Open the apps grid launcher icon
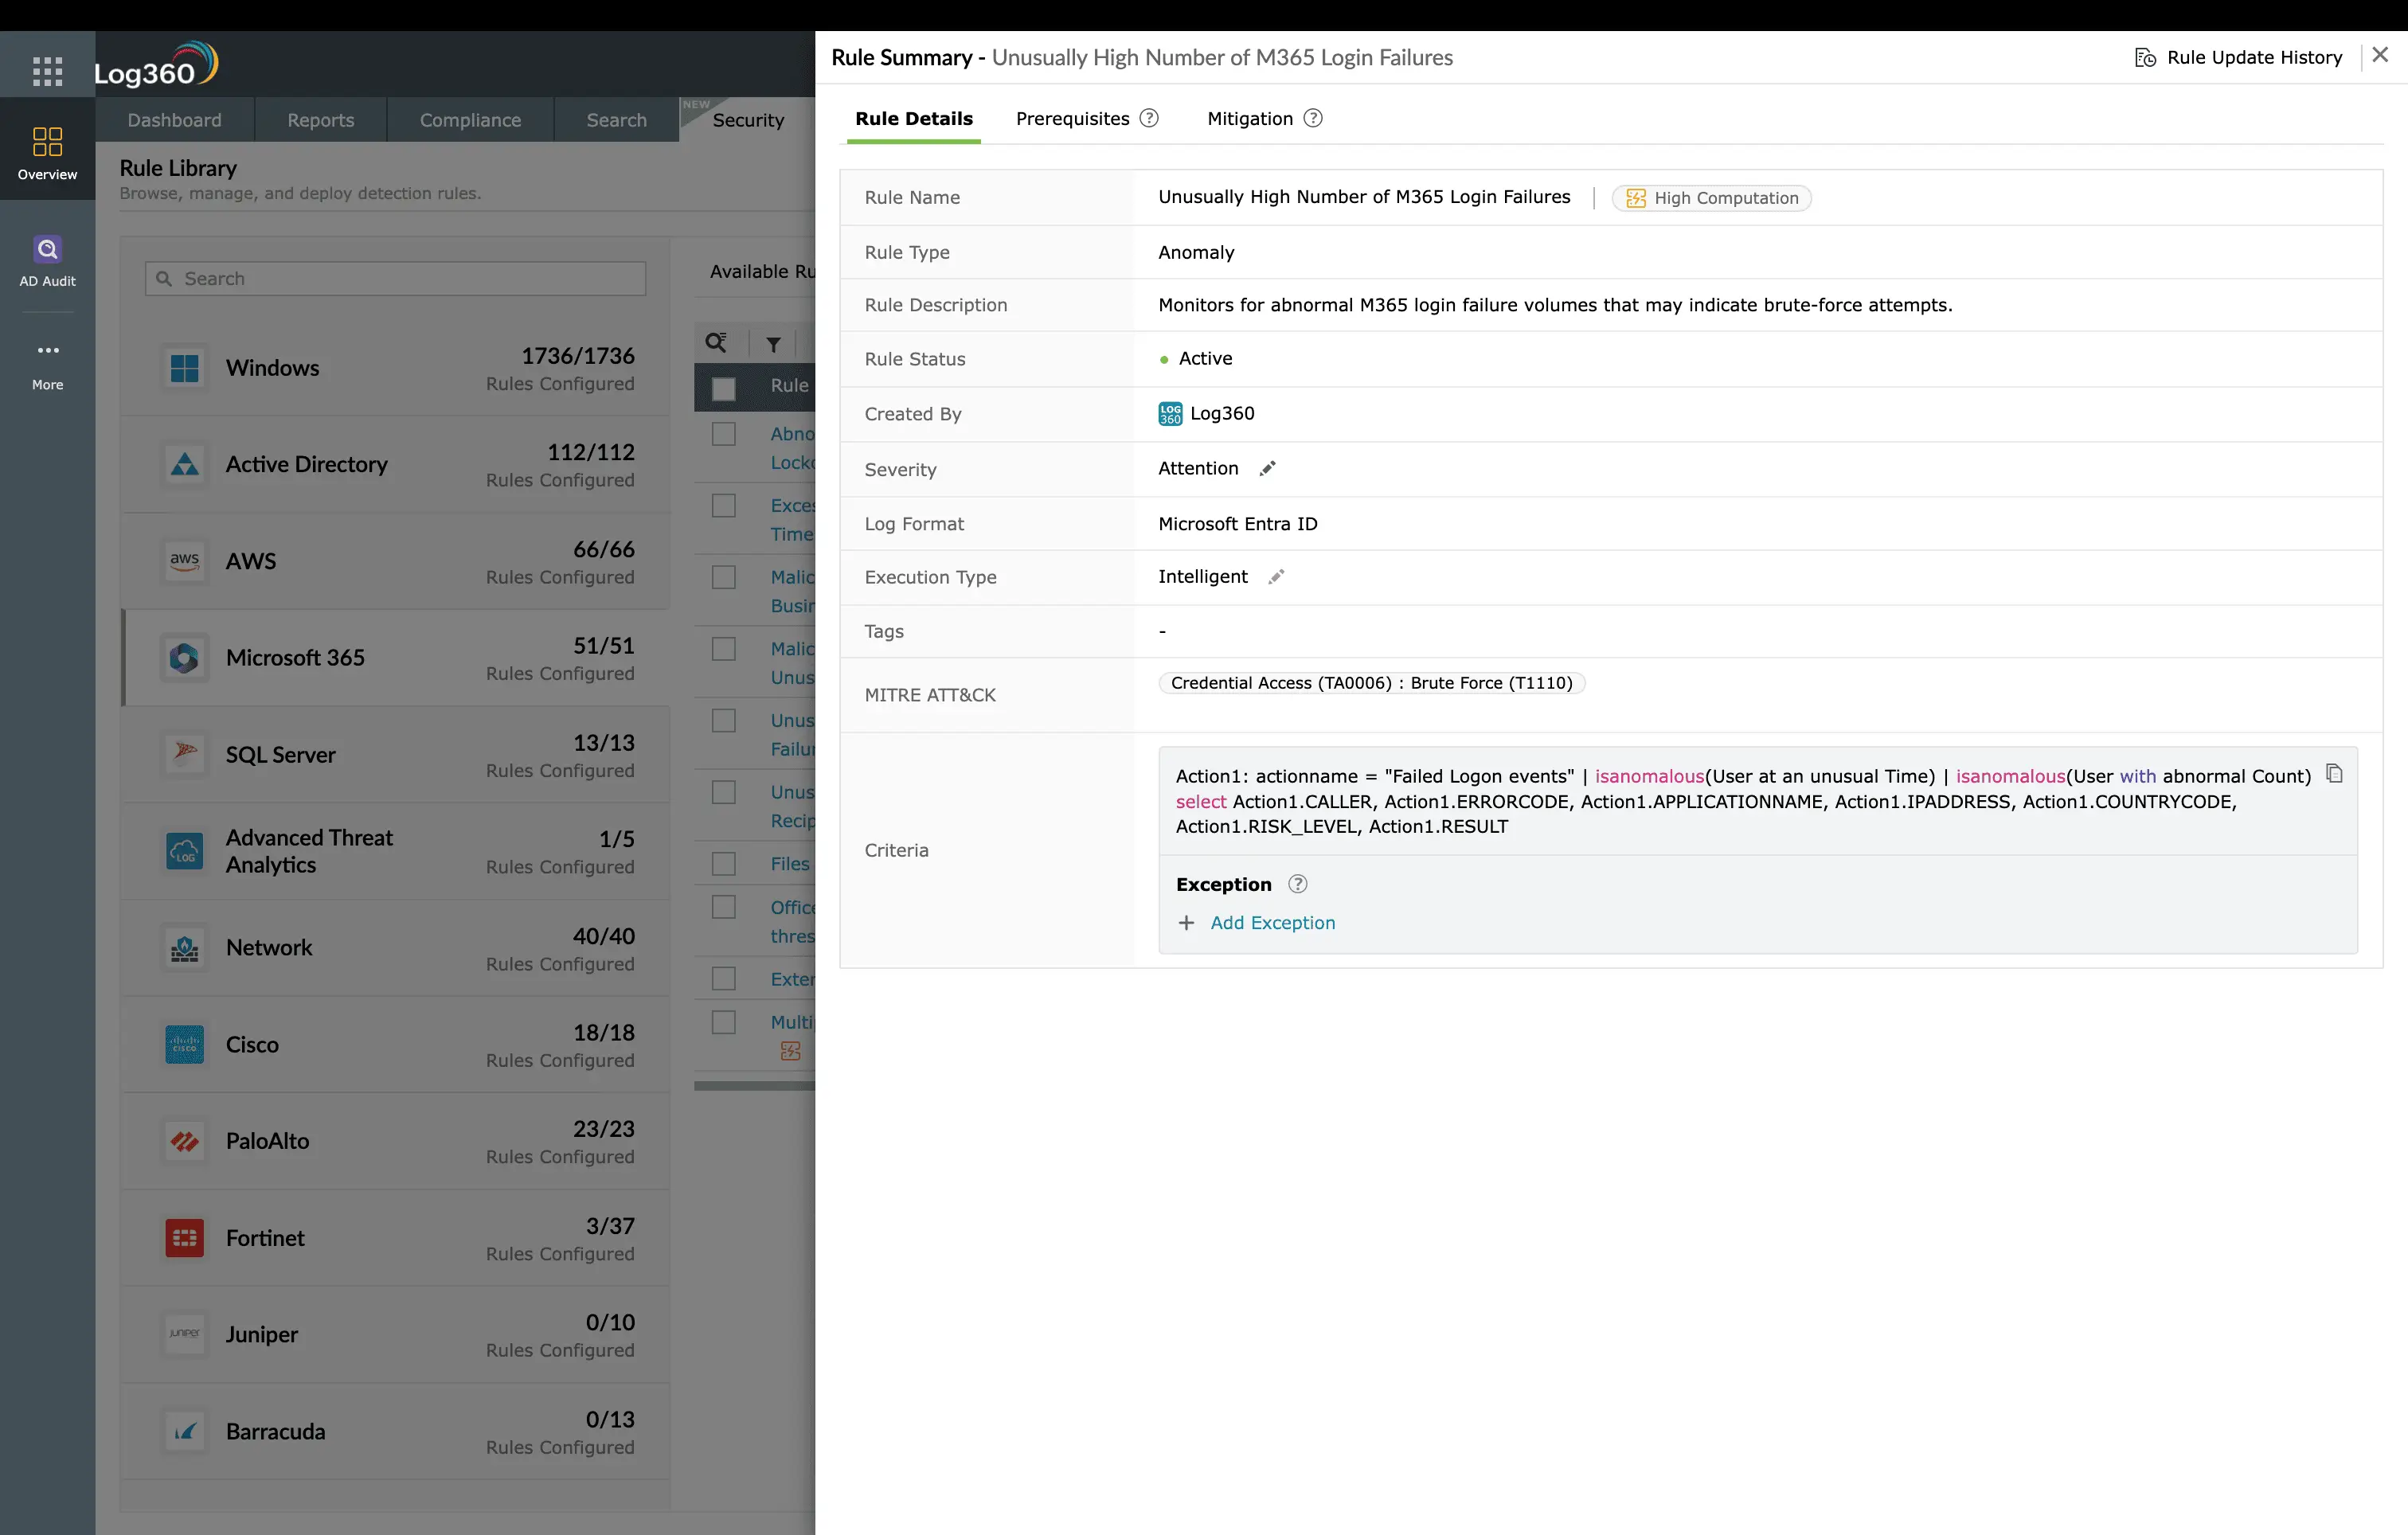Image resolution: width=2408 pixels, height=1535 pixels. pyautogui.click(x=47, y=70)
